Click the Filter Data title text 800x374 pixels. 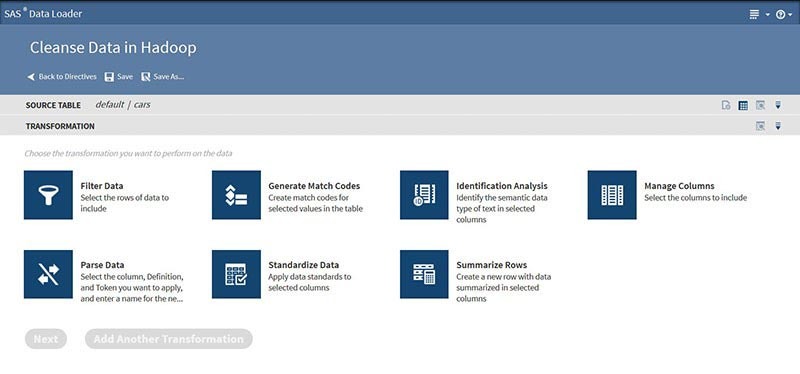[102, 186]
